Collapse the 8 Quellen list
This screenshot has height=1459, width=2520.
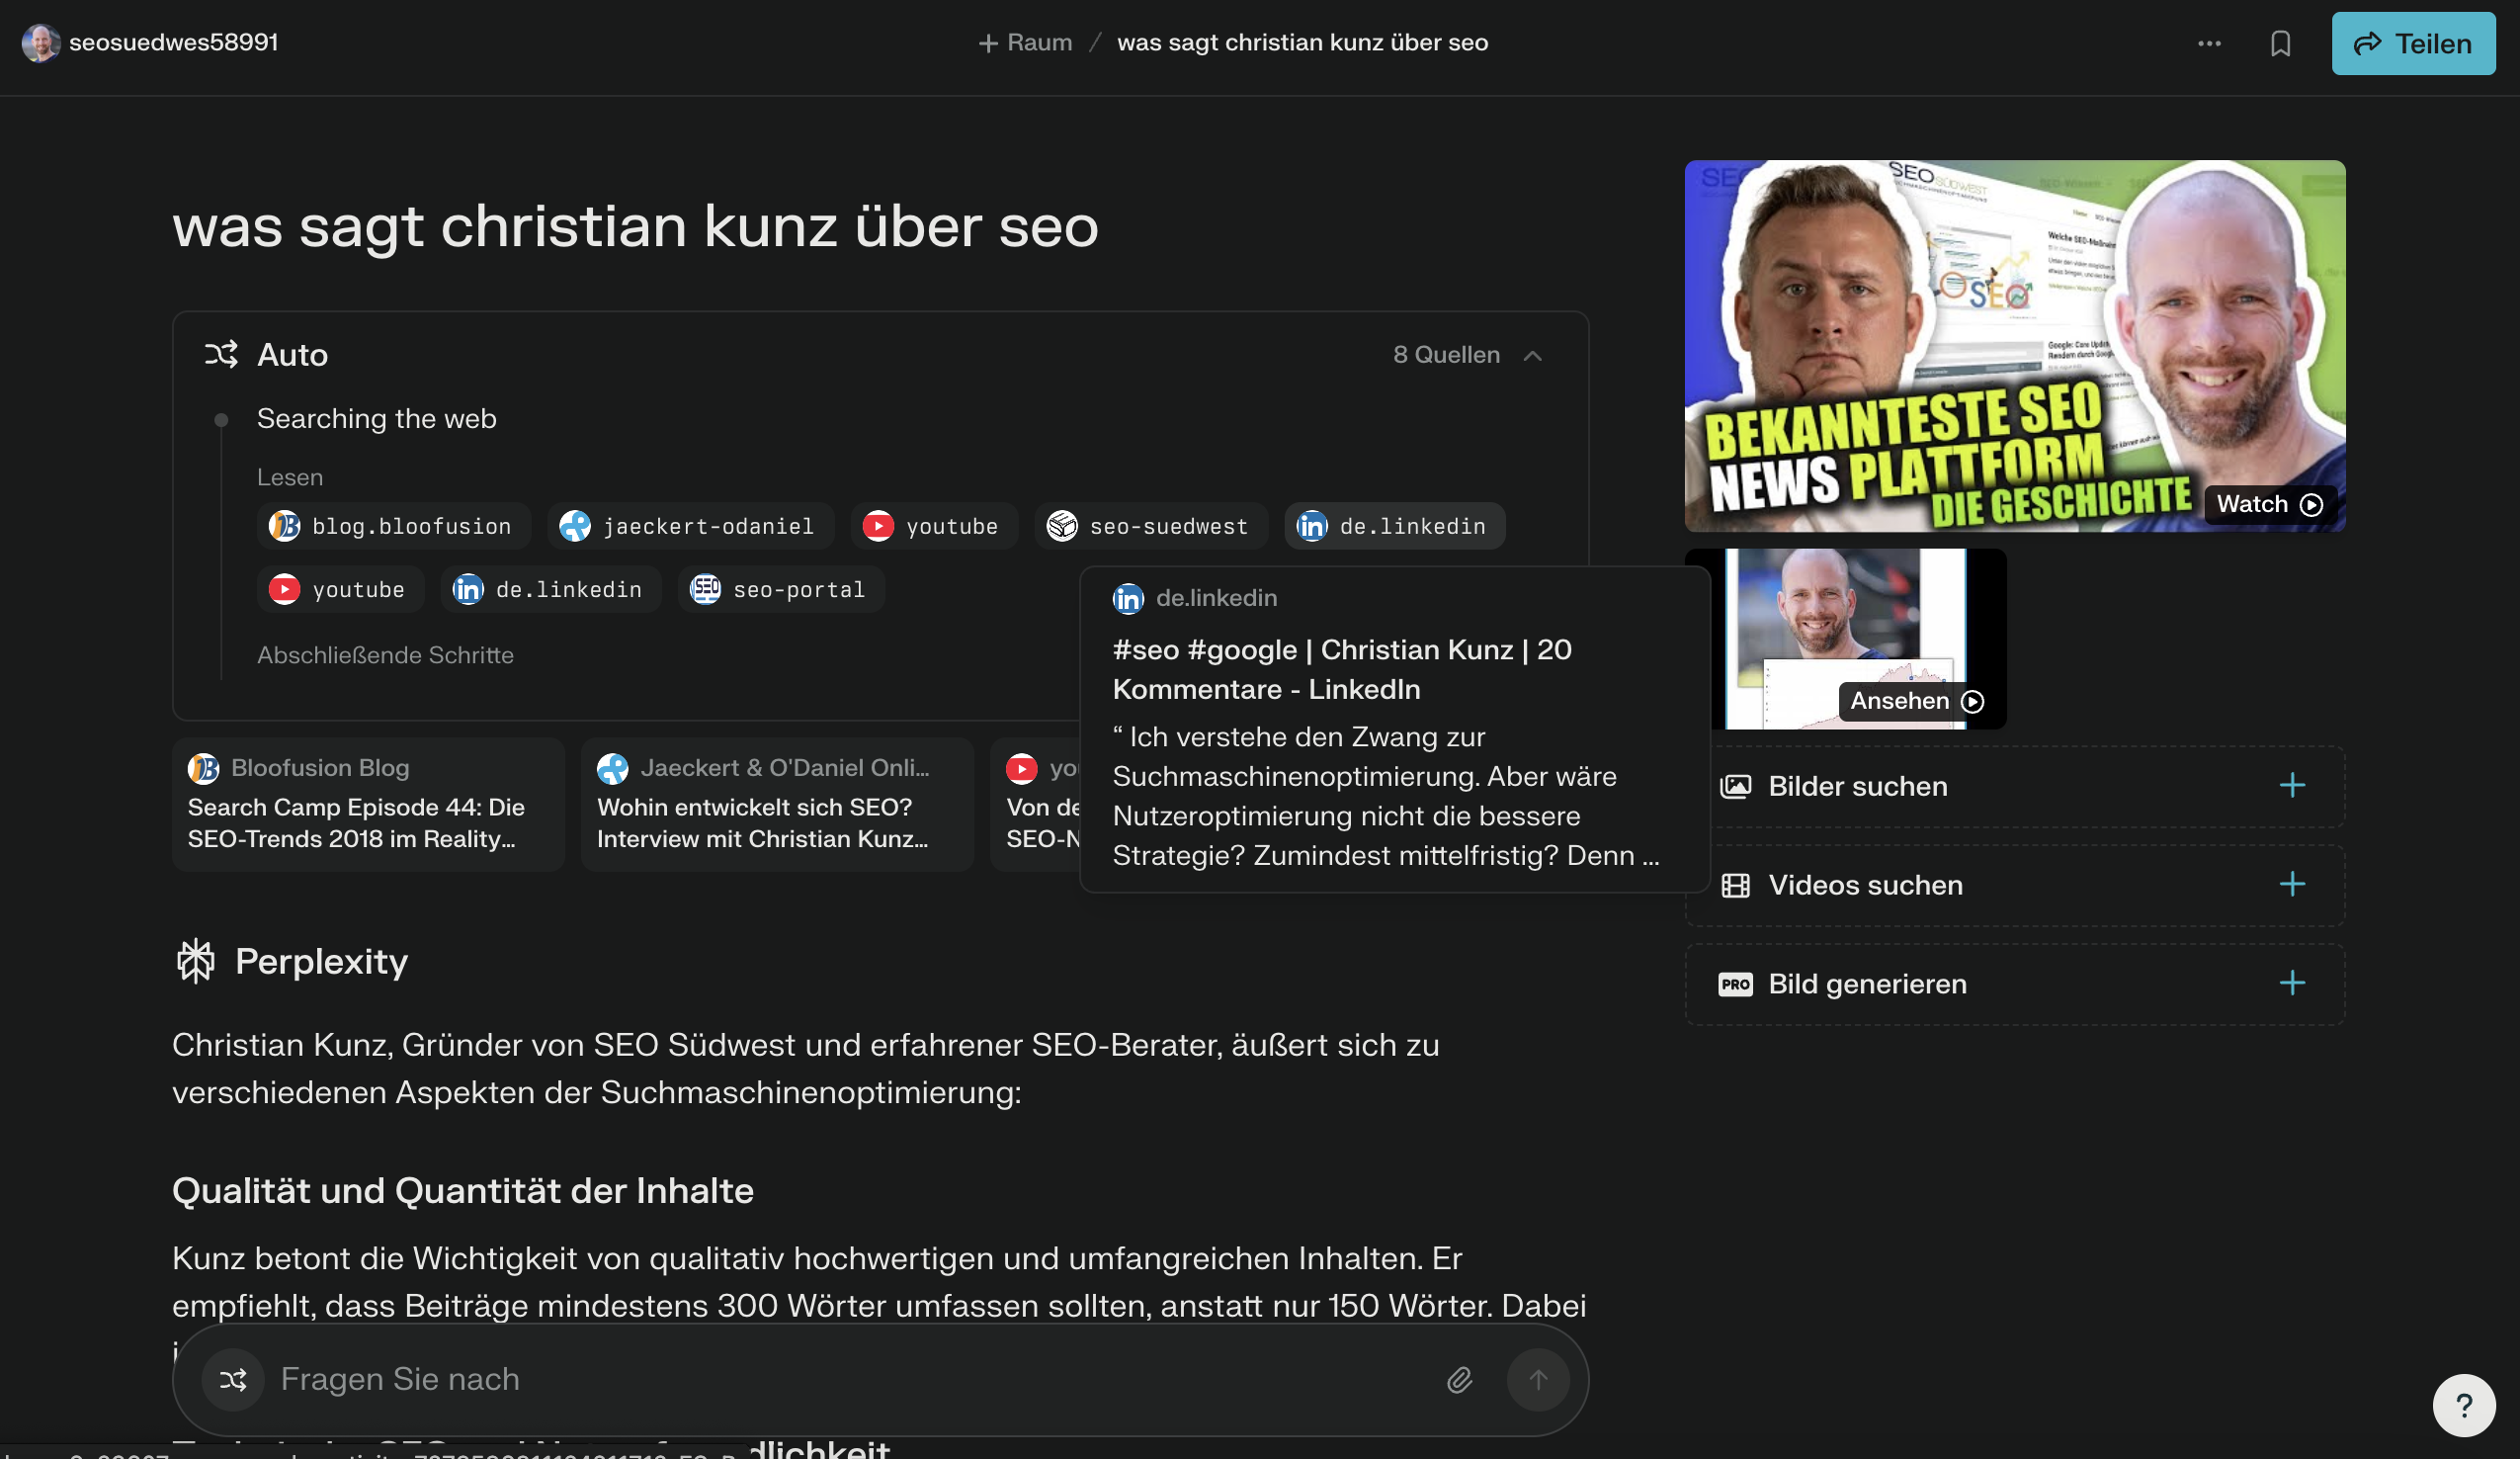click(x=1533, y=355)
